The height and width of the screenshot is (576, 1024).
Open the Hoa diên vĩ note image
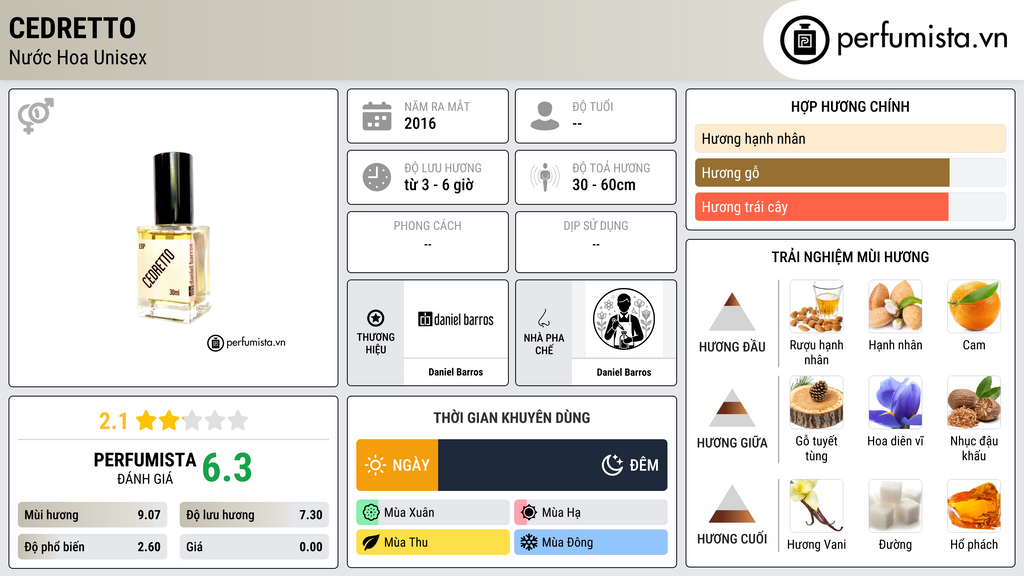click(x=895, y=402)
